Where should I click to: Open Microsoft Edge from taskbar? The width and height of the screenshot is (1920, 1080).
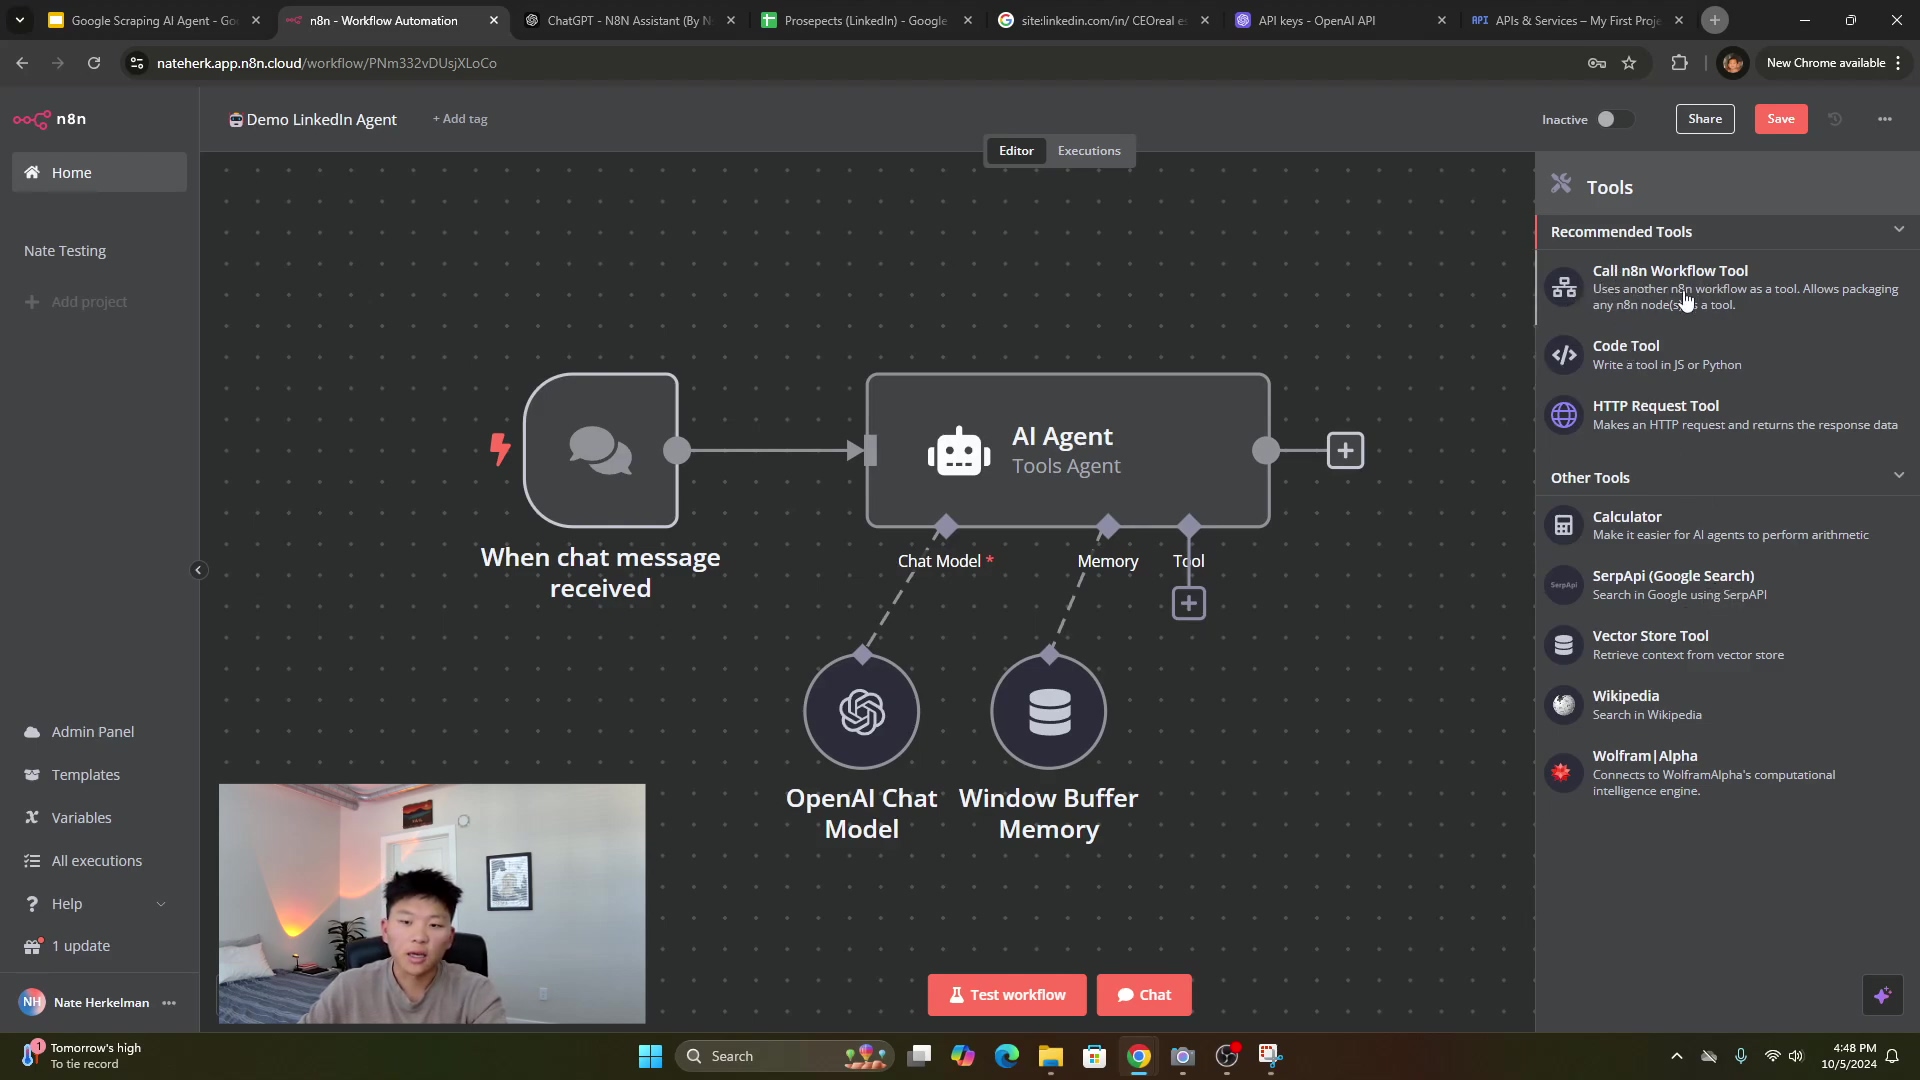pyautogui.click(x=1006, y=1056)
